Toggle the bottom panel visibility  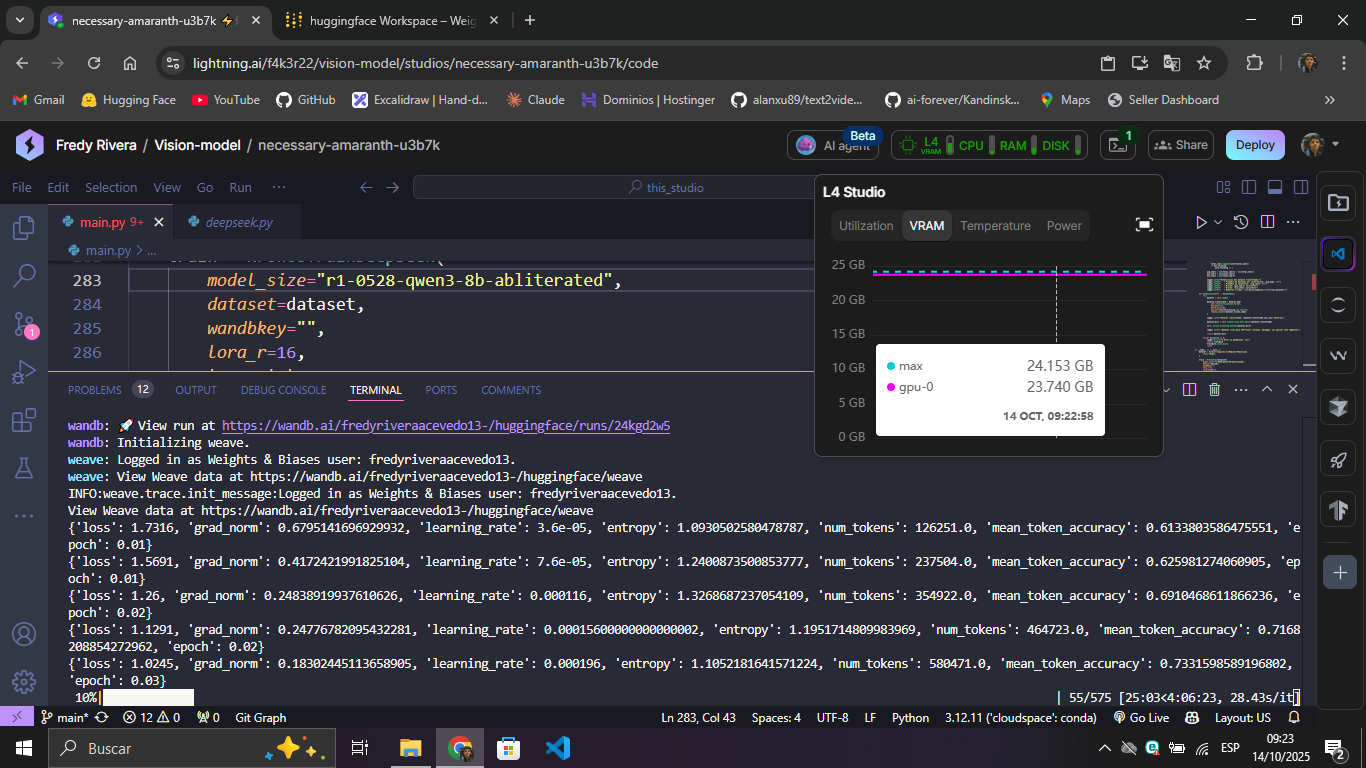click(x=1275, y=187)
